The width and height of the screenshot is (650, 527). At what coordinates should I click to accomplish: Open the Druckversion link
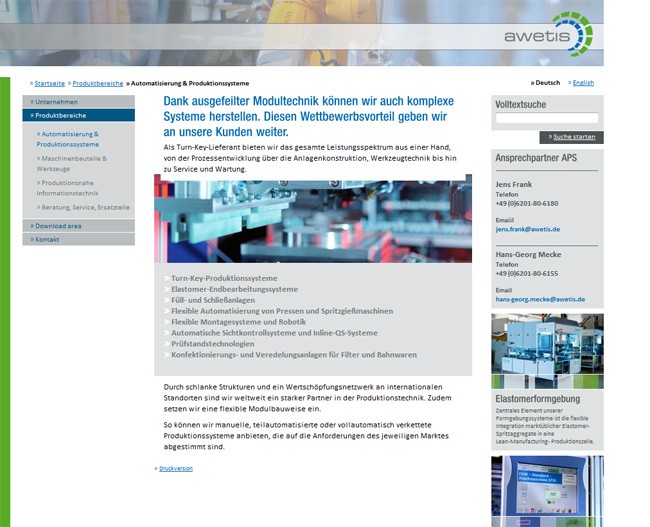175,468
